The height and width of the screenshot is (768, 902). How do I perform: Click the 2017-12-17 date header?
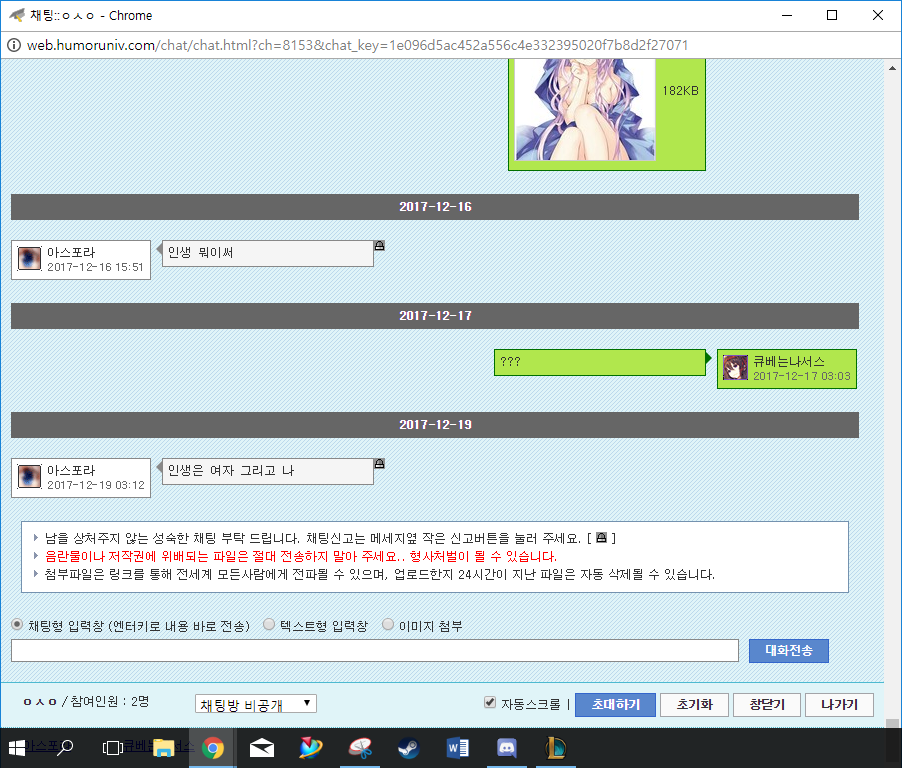click(x=435, y=316)
